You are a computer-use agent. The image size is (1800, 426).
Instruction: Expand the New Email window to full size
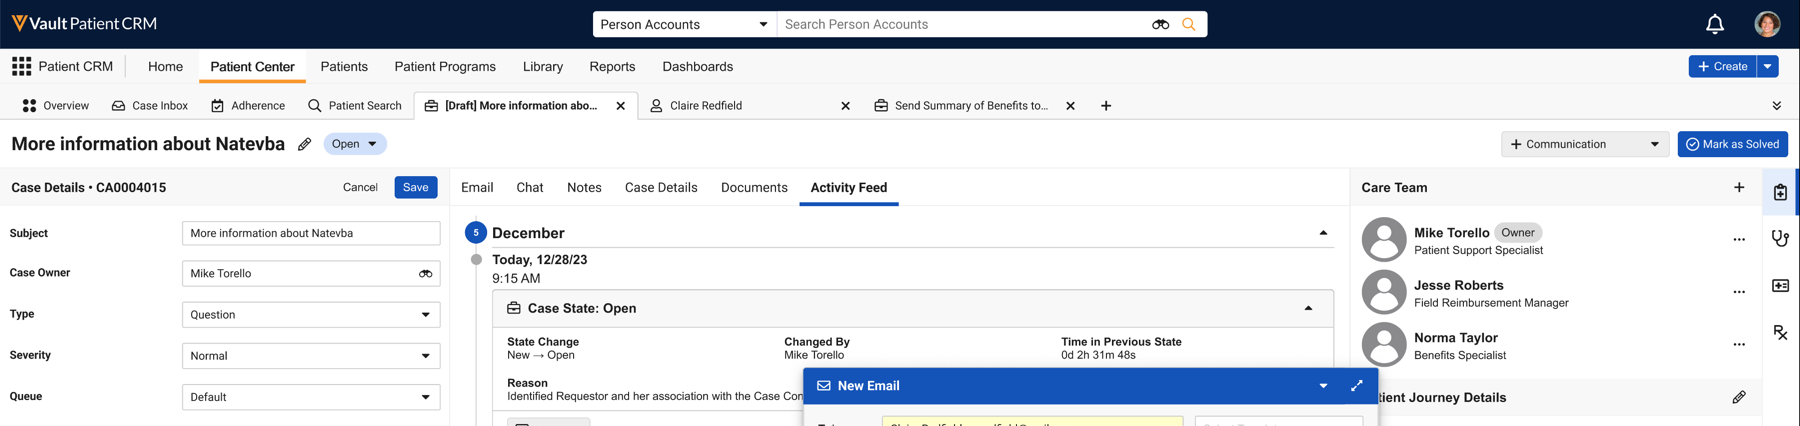coord(1356,385)
